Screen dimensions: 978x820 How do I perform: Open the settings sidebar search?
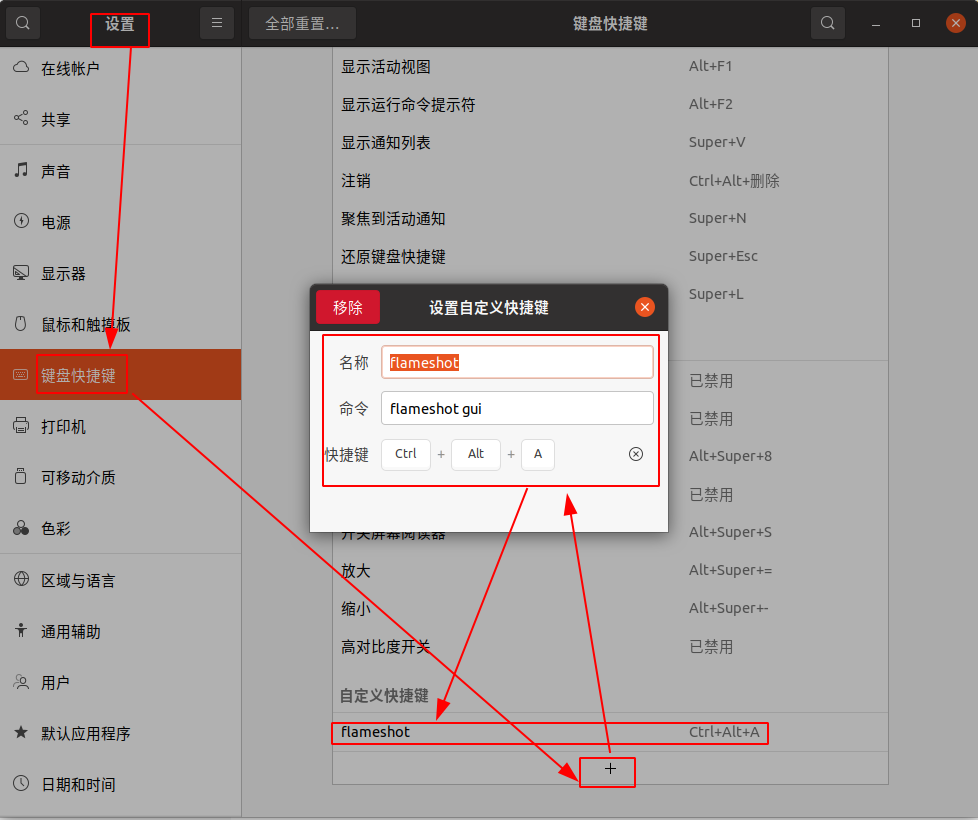23,24
